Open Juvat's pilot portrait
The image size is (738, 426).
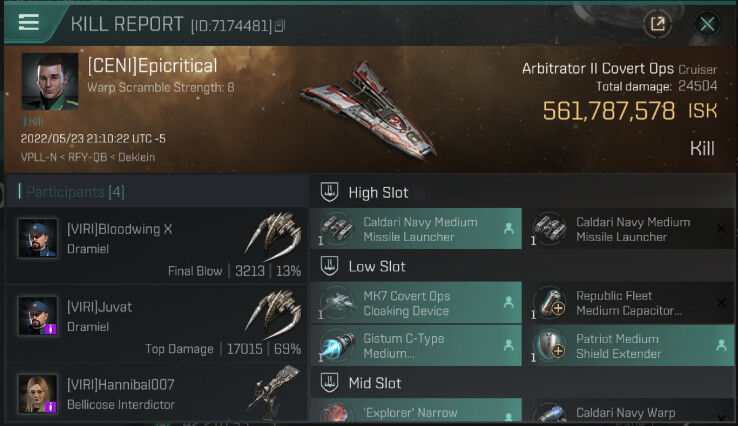tap(38, 315)
